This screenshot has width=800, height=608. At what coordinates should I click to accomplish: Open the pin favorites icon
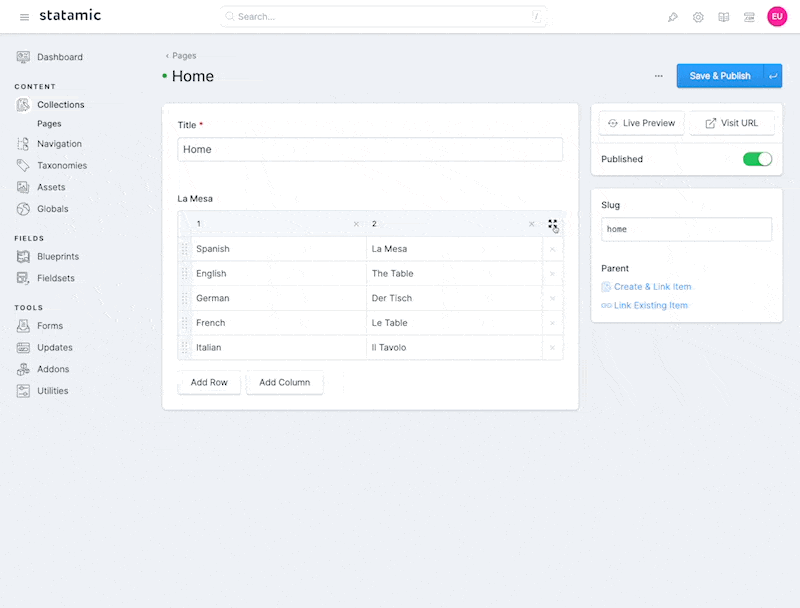pyautogui.click(x=672, y=17)
